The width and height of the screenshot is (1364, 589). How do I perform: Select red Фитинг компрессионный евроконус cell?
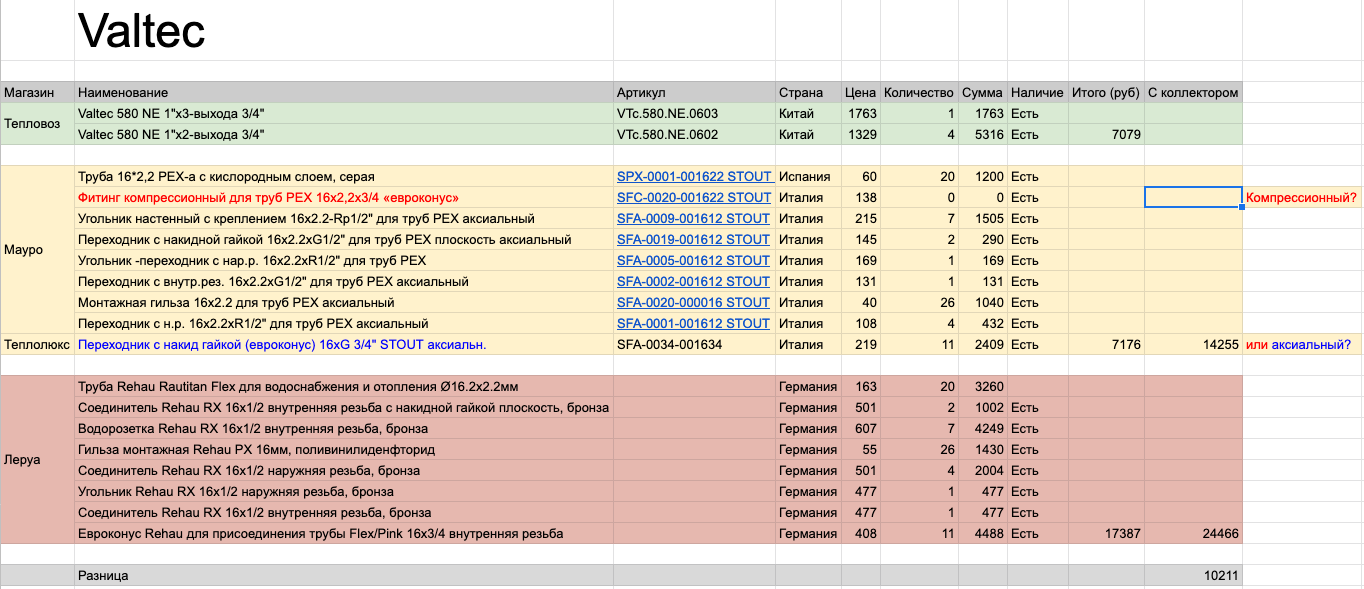[x=344, y=197]
